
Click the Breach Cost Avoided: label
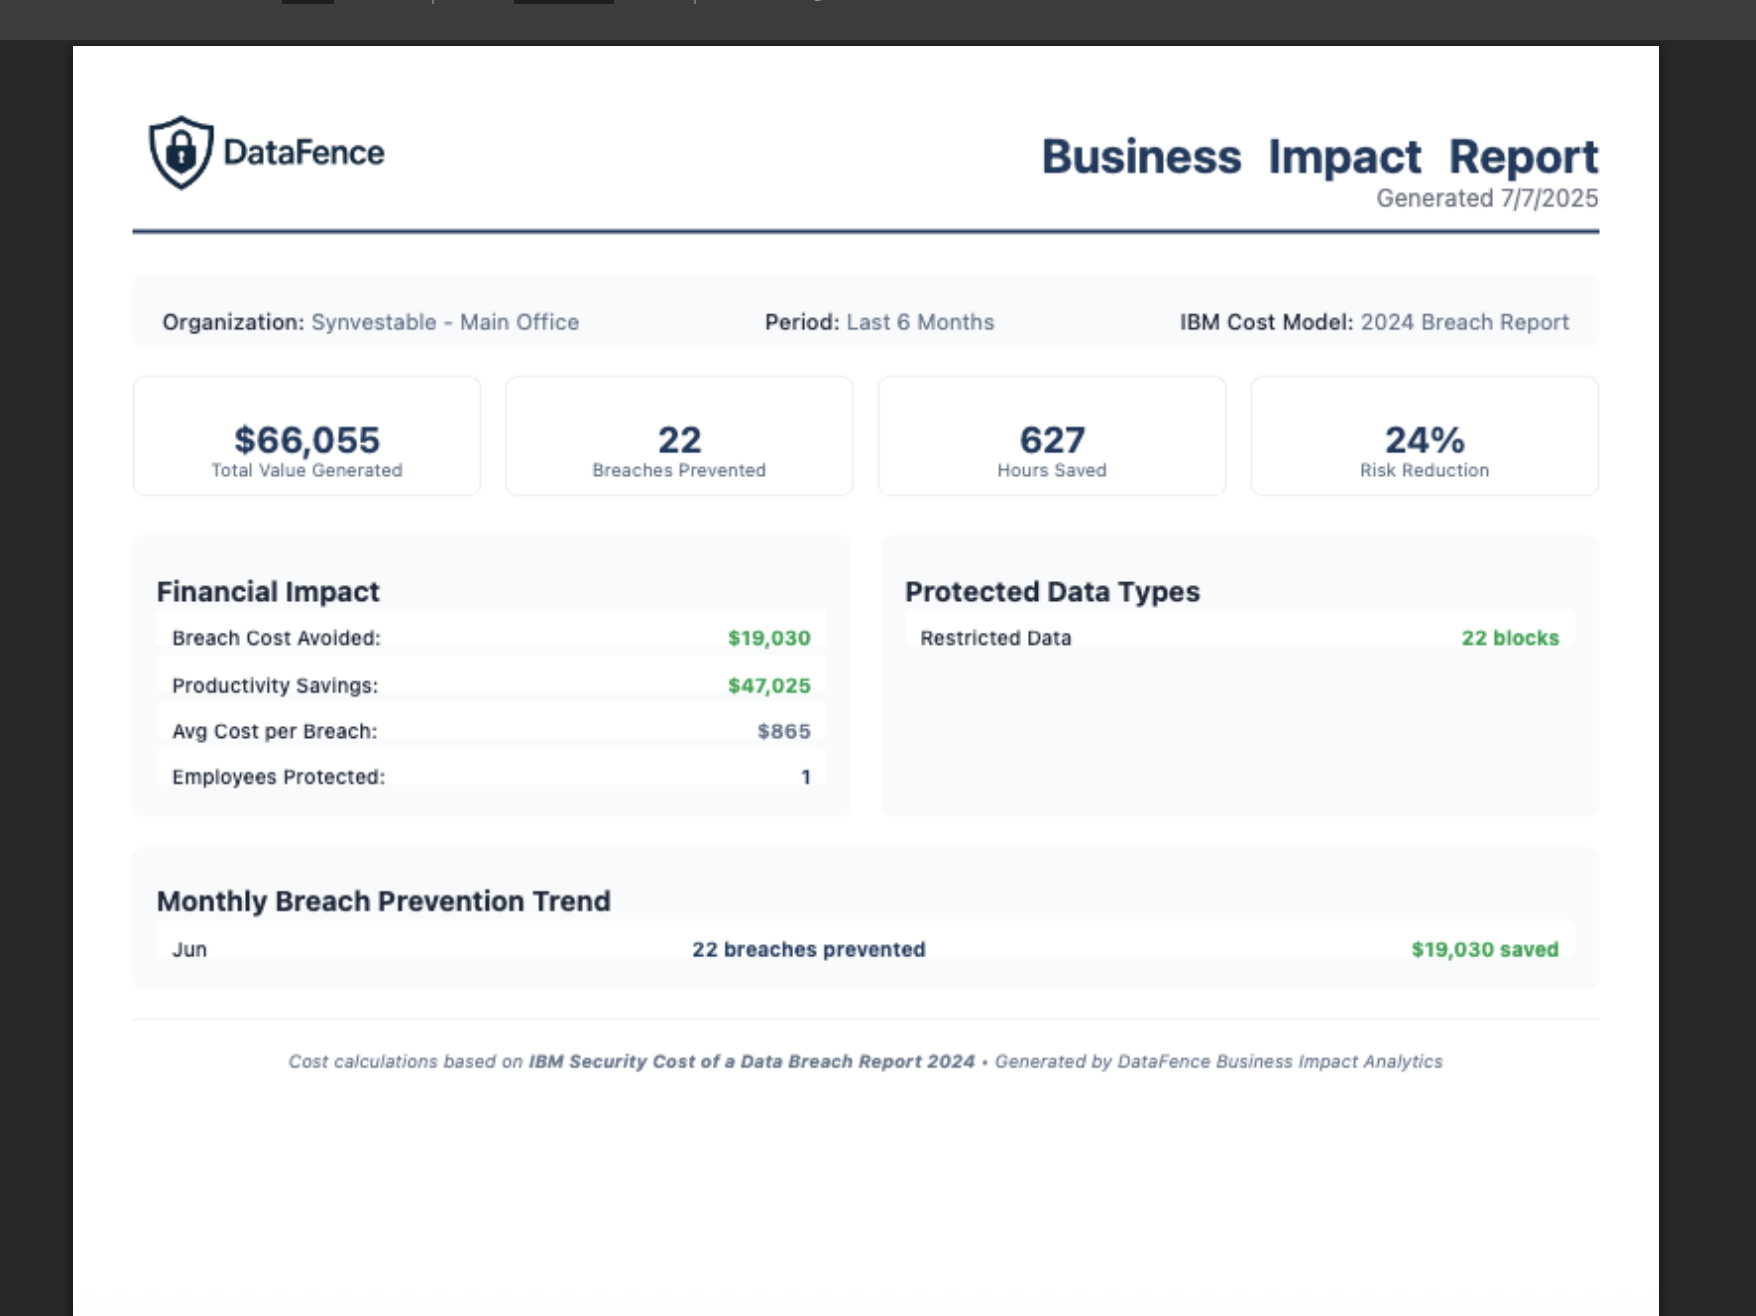coord(276,638)
